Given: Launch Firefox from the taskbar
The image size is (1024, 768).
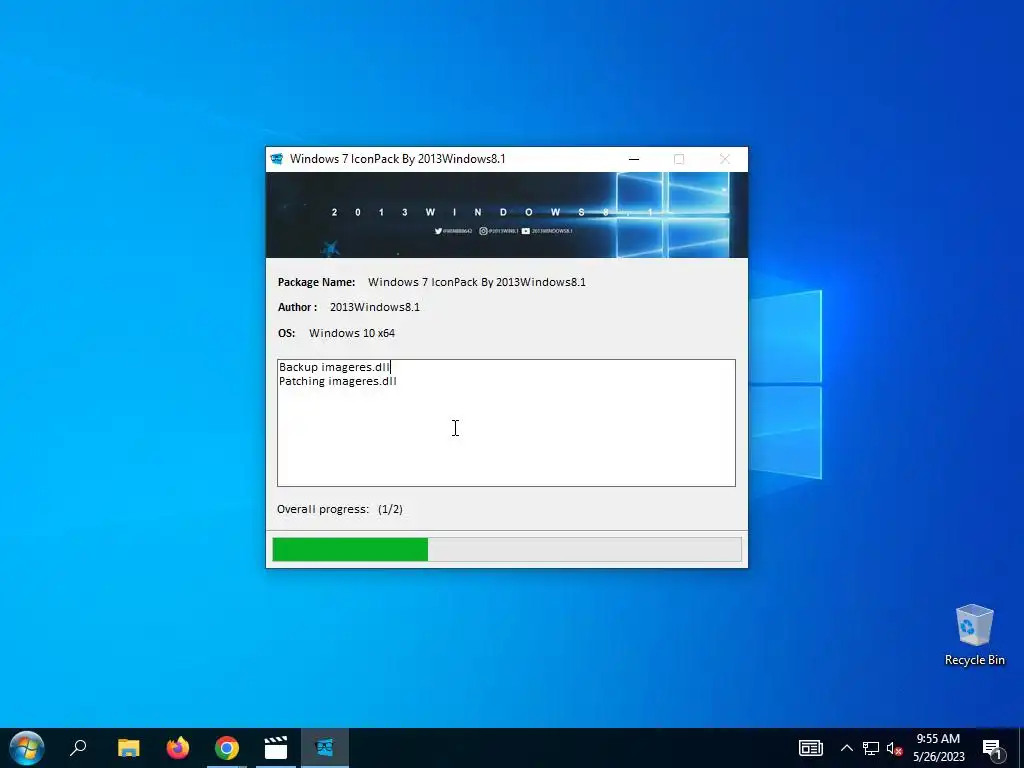Looking at the screenshot, I should pyautogui.click(x=178, y=748).
